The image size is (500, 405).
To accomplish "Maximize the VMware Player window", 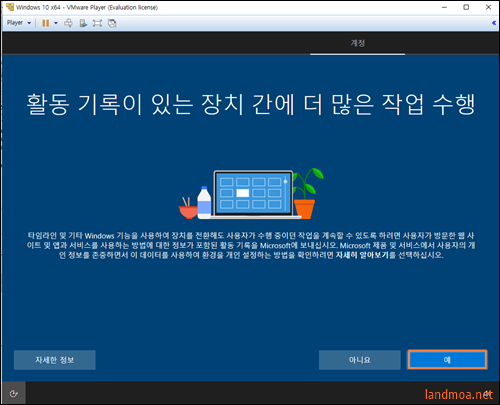I will click(466, 7).
